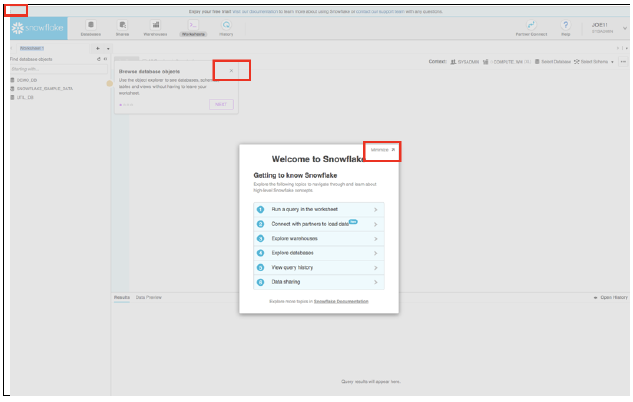This screenshot has width=633, height=402.
Task: Open the Explore databases topic
Action: (x=319, y=253)
